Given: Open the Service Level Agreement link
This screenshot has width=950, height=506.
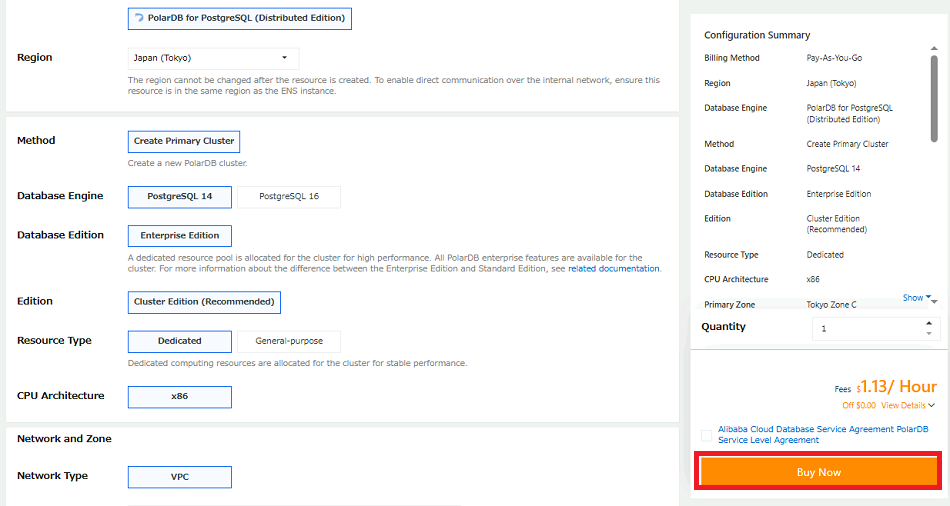Looking at the screenshot, I should click(x=768, y=440).
